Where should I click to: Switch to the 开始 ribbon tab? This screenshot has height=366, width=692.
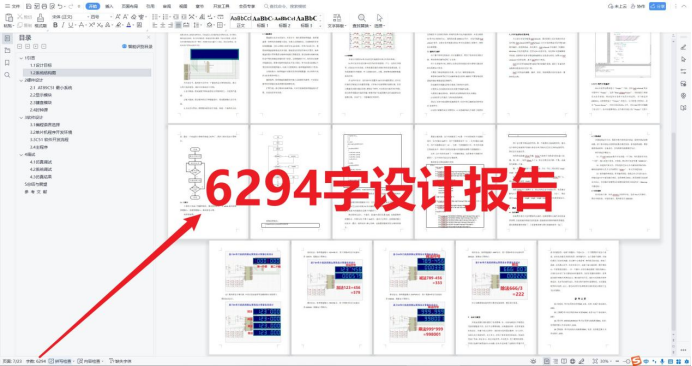click(93, 6)
